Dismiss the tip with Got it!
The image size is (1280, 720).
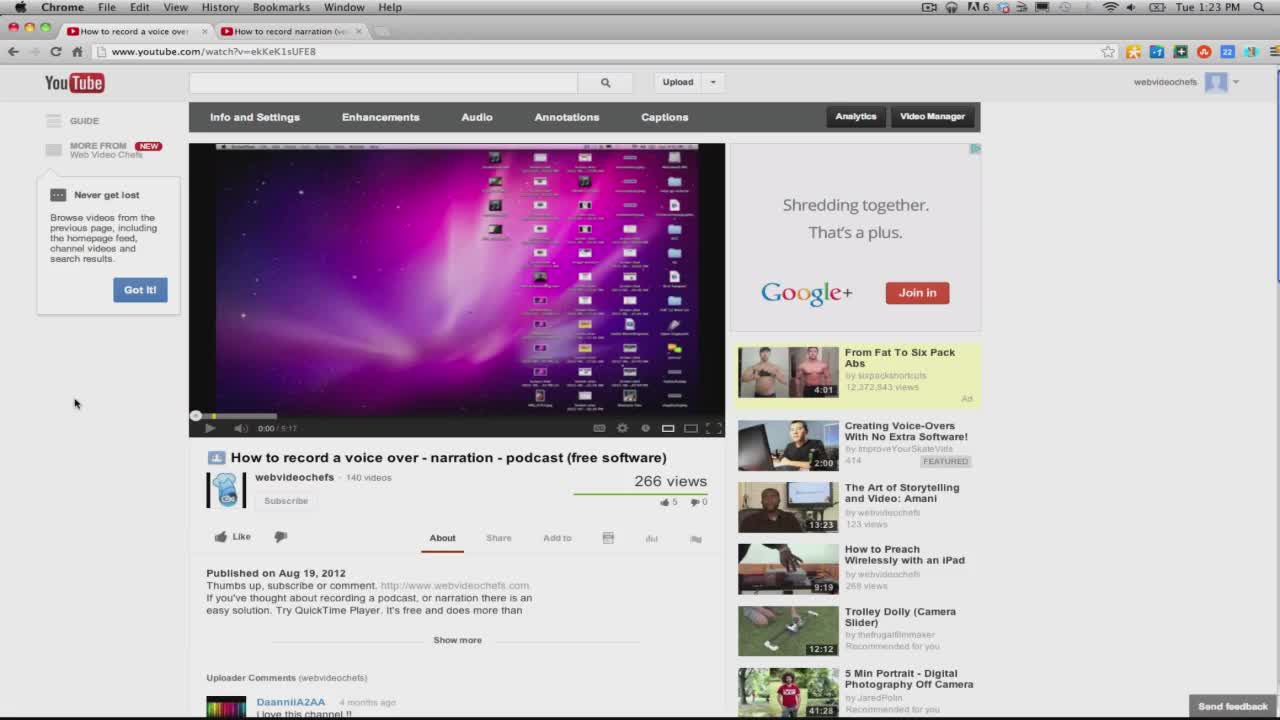(x=140, y=290)
